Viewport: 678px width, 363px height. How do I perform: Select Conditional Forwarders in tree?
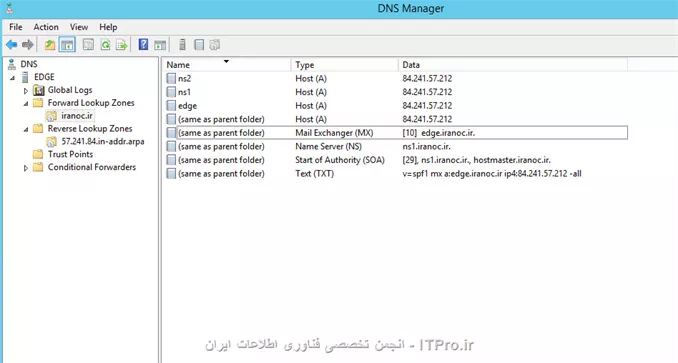[92, 167]
